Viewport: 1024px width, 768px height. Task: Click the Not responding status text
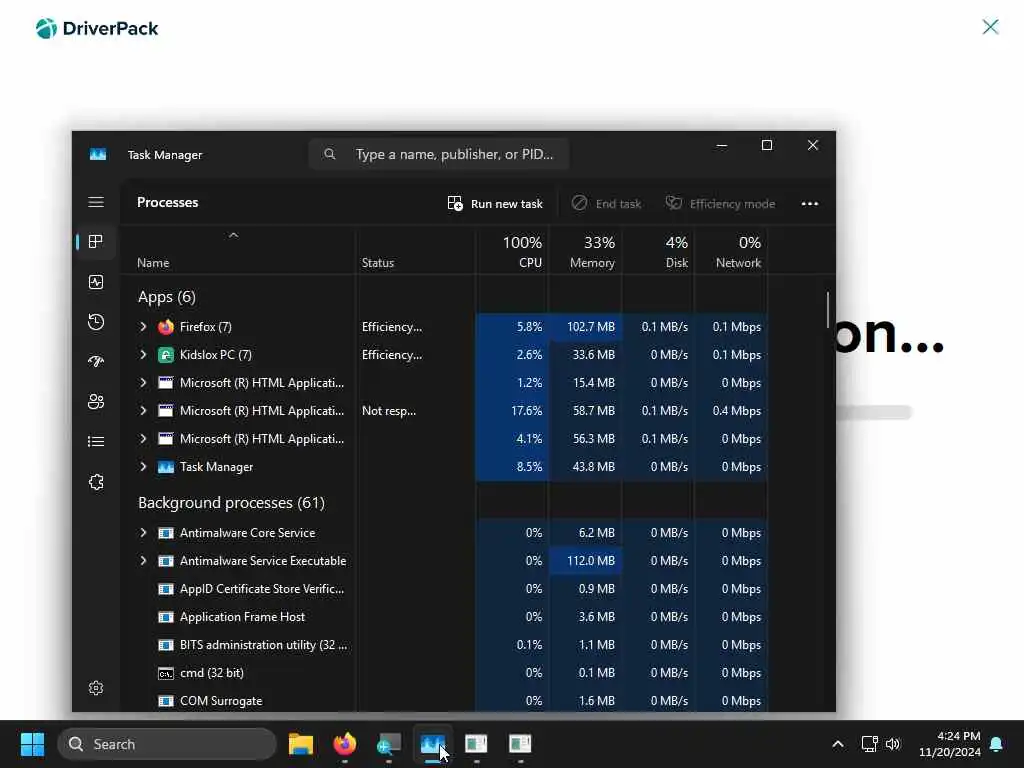(389, 411)
